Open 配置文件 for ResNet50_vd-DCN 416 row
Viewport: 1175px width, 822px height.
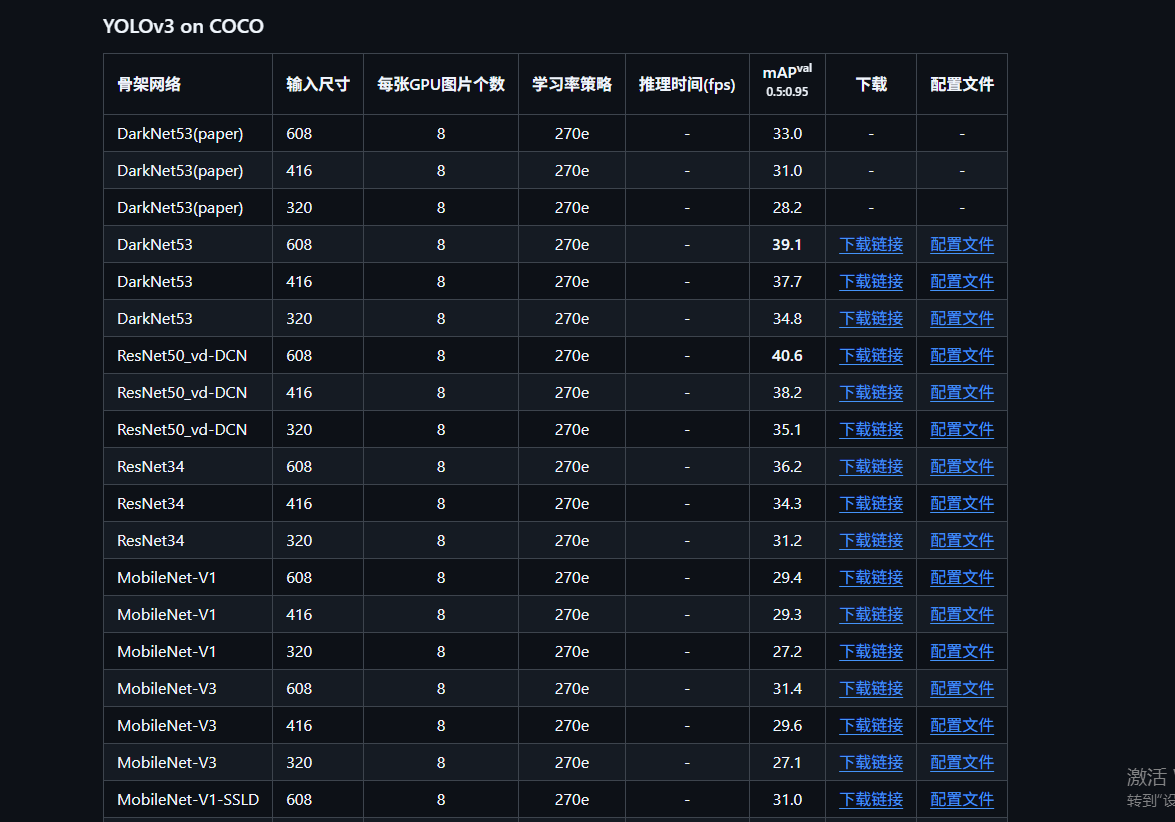point(961,393)
